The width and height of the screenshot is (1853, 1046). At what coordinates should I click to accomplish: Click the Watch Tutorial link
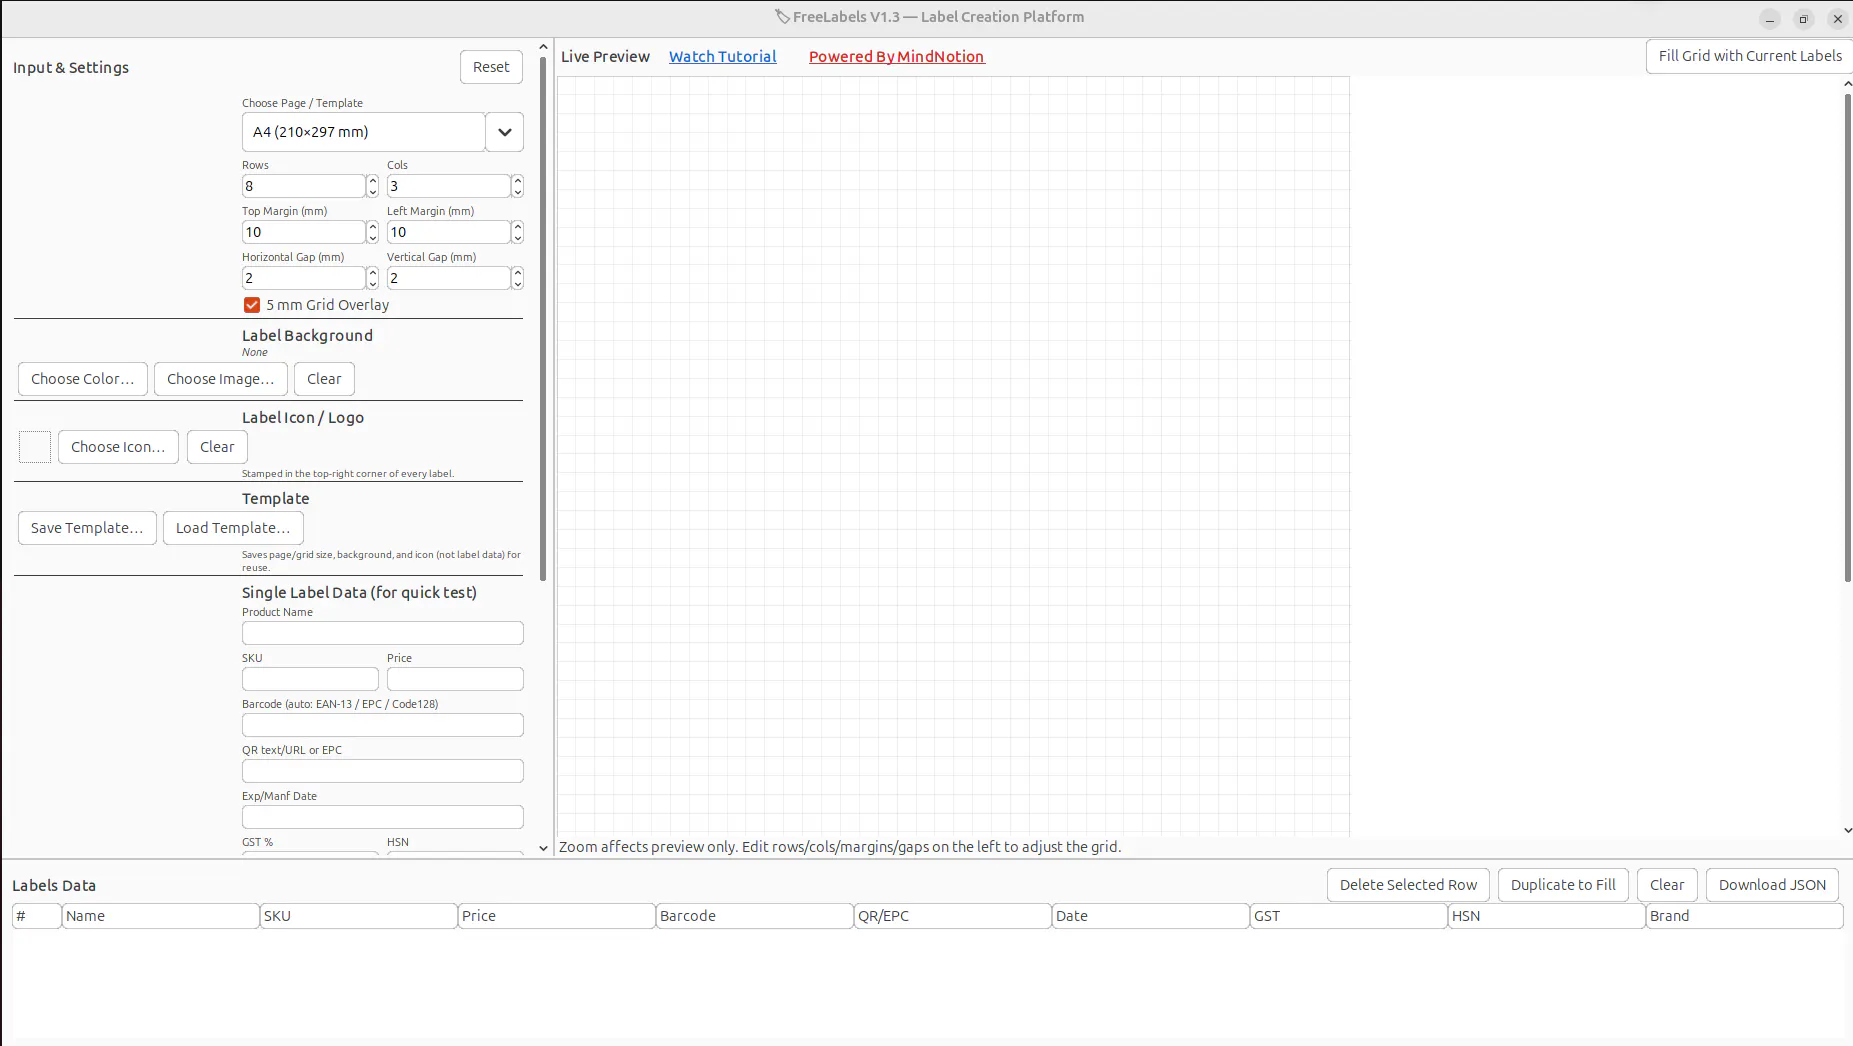pos(723,57)
